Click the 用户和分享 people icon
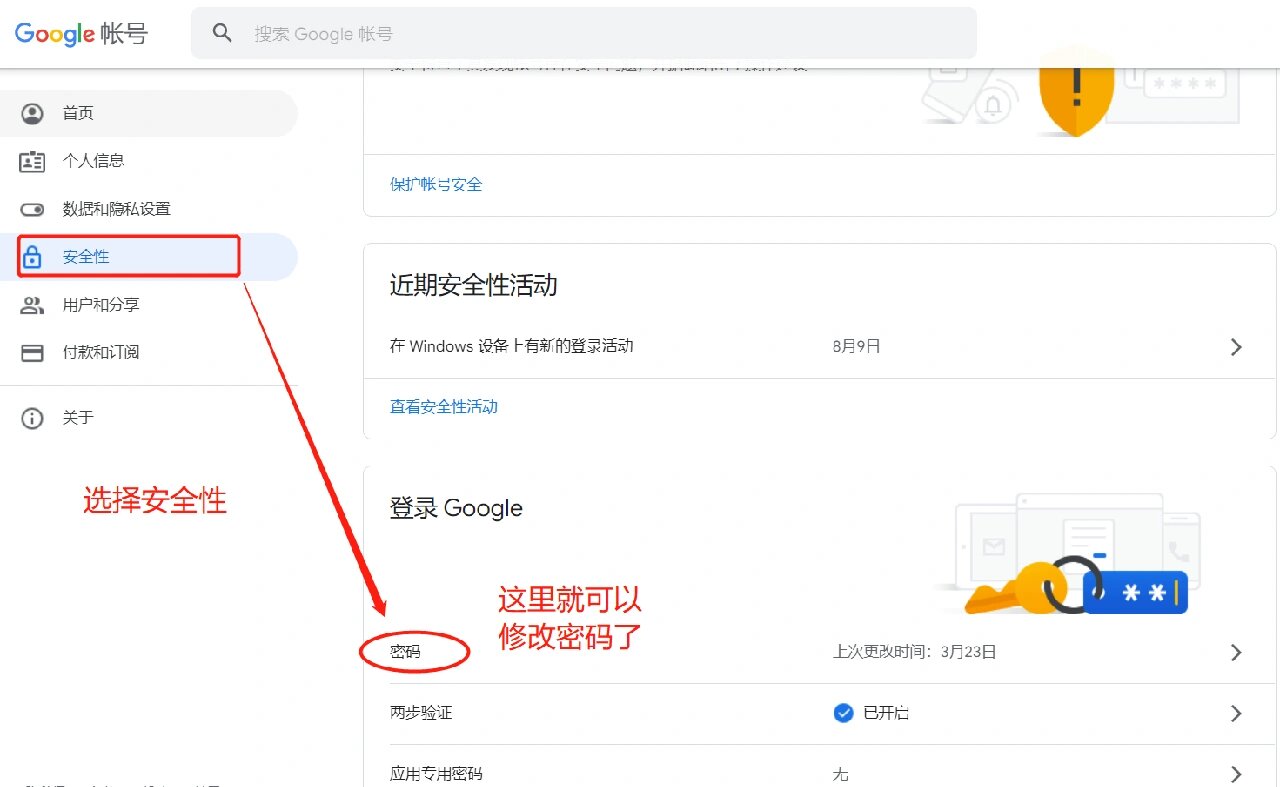Screen dimensions: 1280x787 coord(33,305)
